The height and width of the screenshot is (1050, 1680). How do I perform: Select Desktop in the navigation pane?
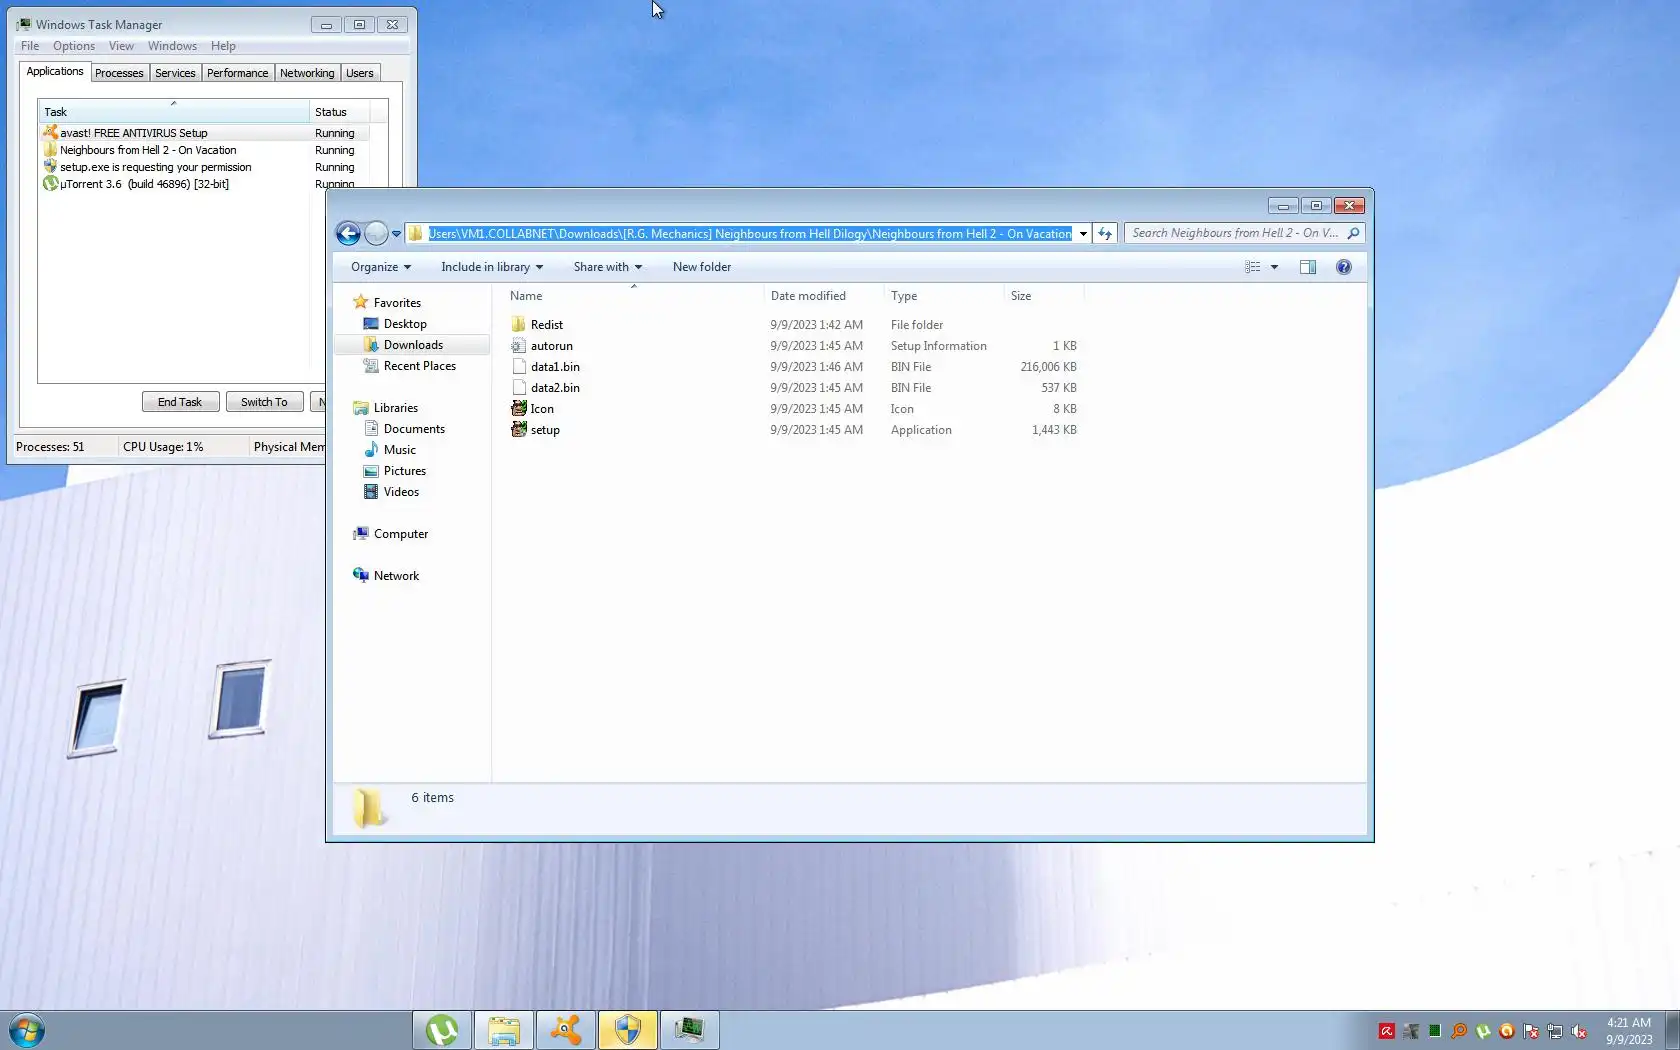point(405,324)
